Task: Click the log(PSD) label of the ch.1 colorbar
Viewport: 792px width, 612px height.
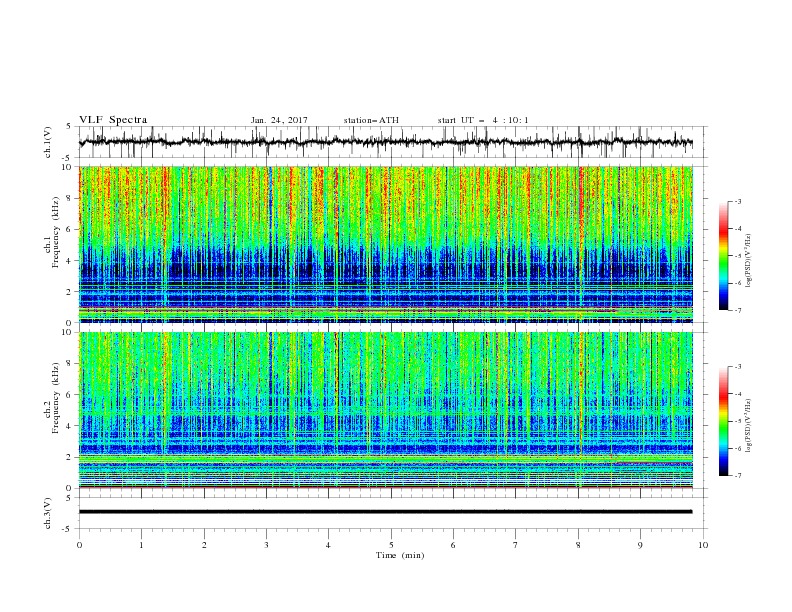Action: tap(749, 261)
